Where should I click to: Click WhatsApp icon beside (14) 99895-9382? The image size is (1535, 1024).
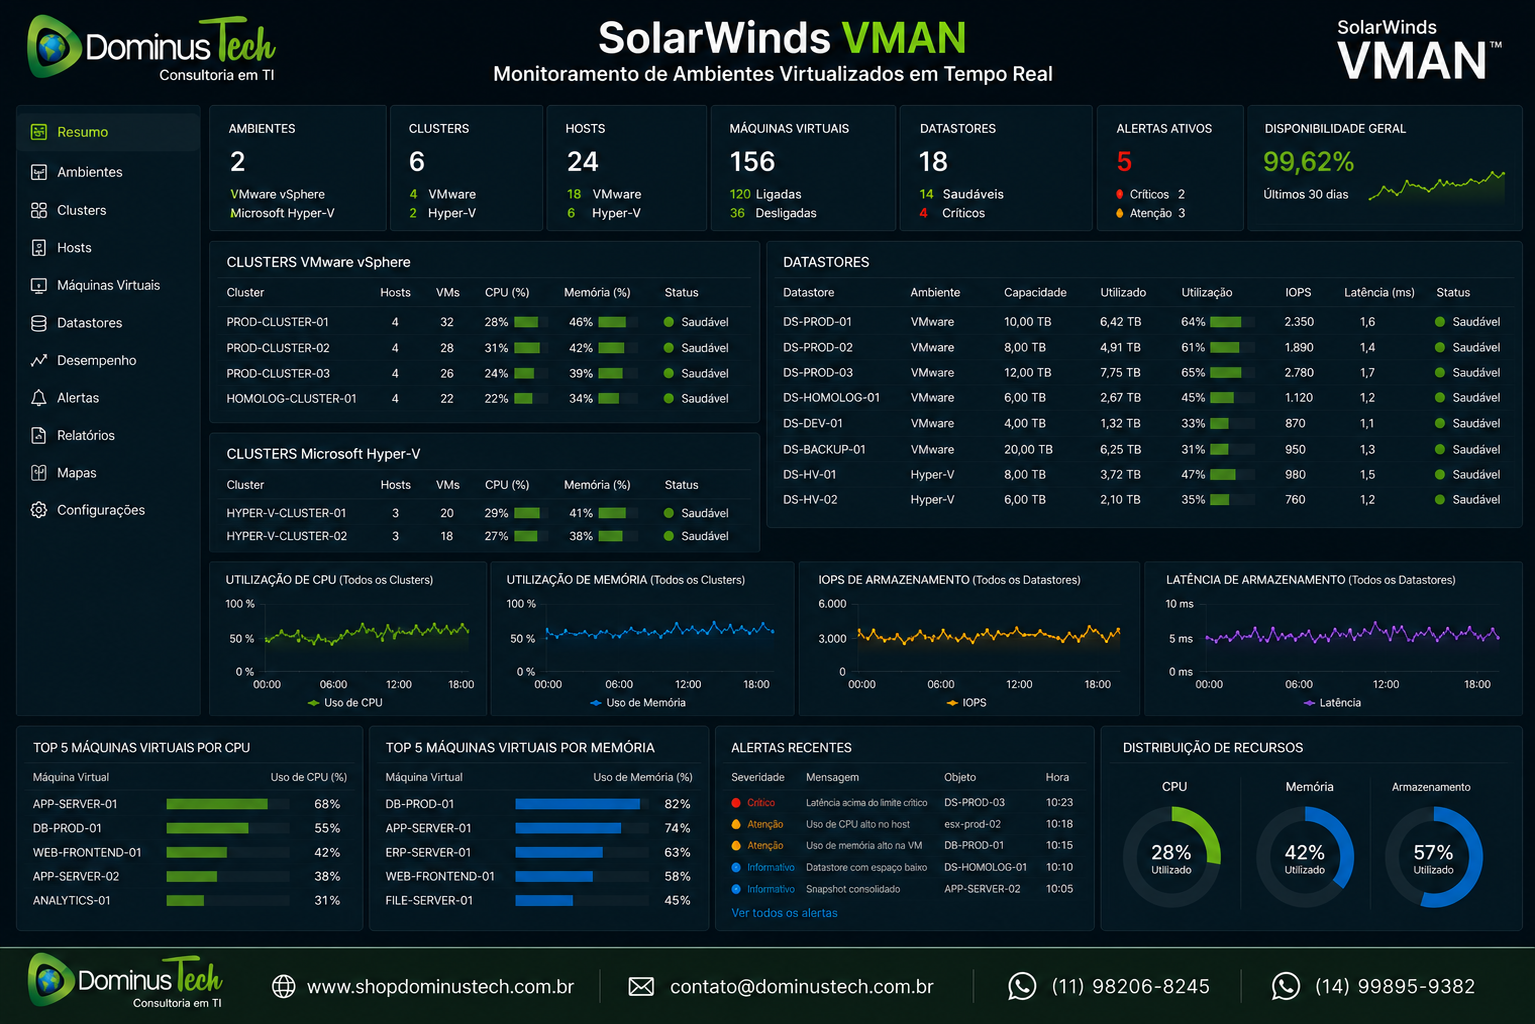click(x=1286, y=986)
